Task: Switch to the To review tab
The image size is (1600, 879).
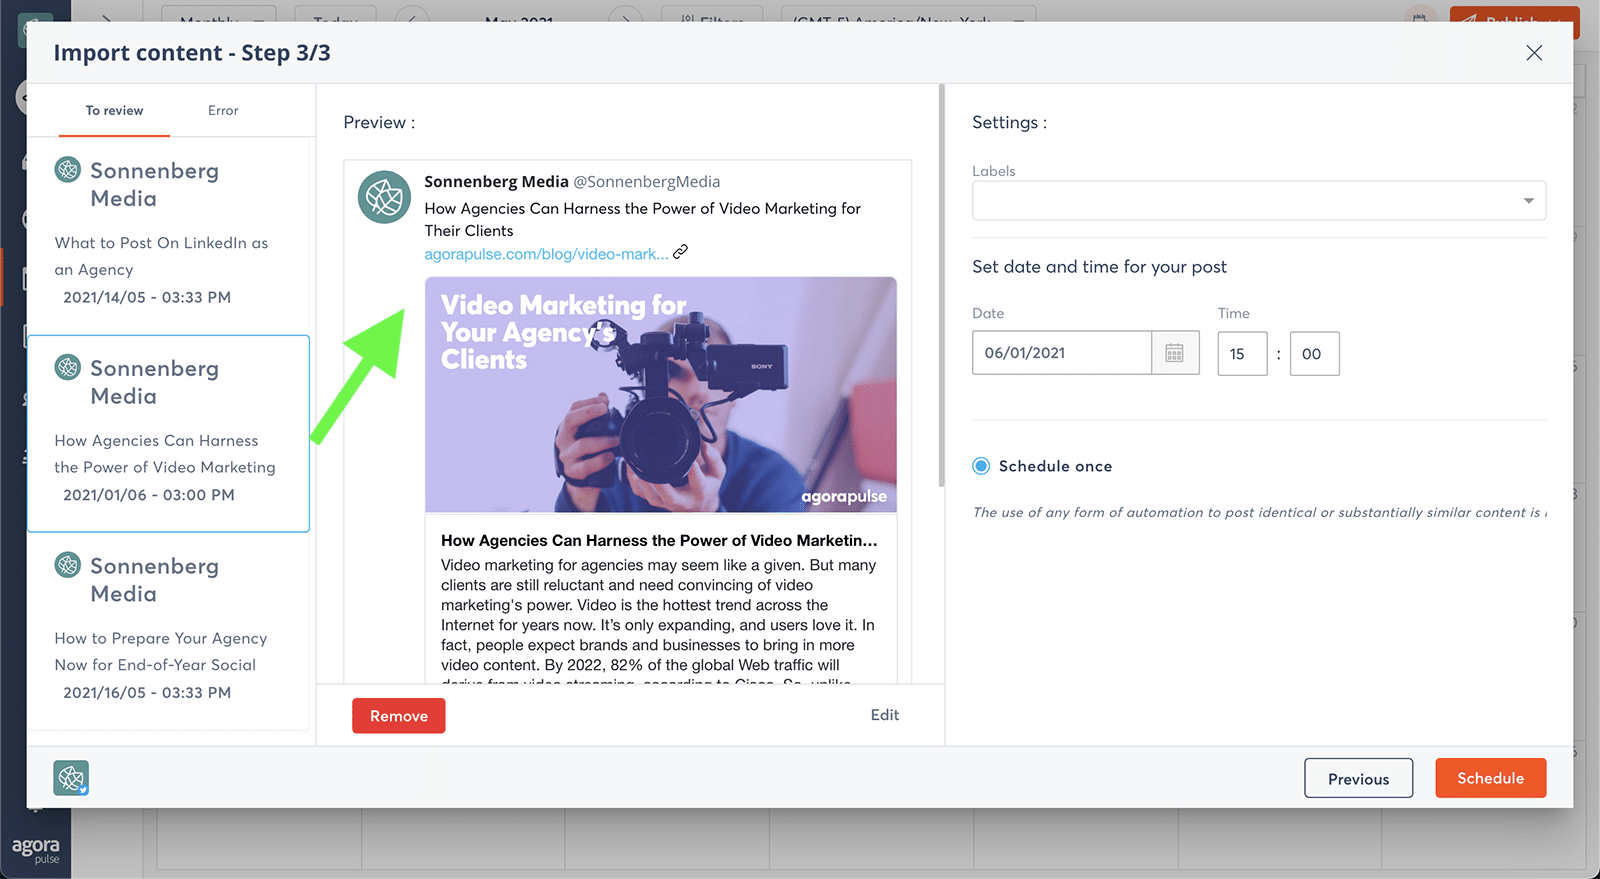Action: point(114,111)
